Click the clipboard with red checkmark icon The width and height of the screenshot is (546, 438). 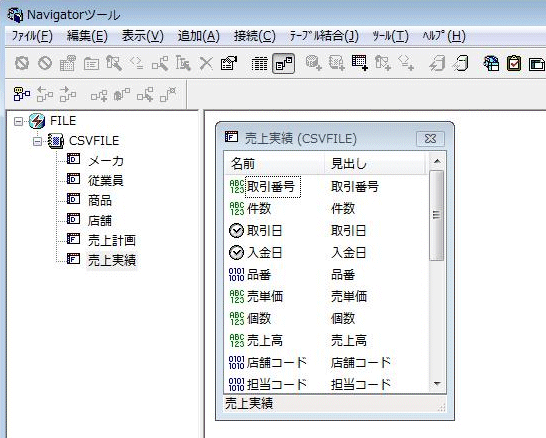point(514,64)
